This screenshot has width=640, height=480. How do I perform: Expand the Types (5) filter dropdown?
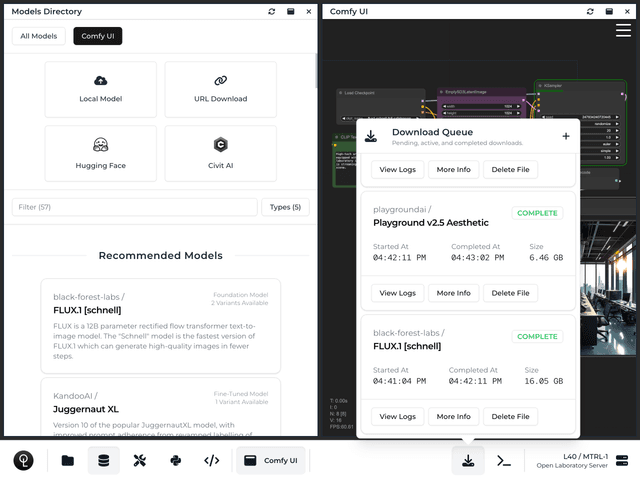tap(285, 207)
